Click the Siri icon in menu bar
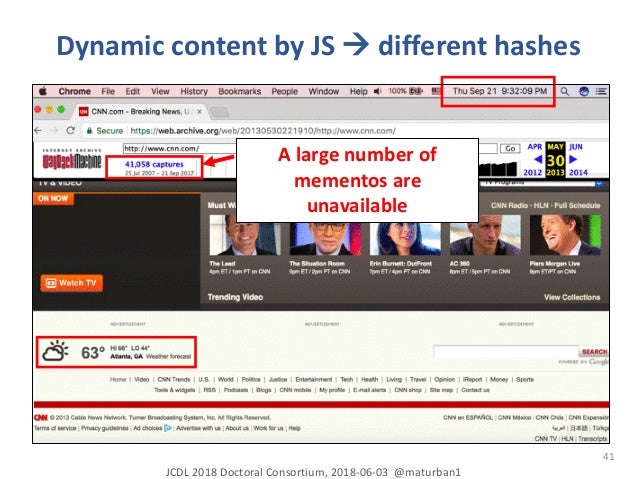638x479 pixels. [x=584, y=91]
